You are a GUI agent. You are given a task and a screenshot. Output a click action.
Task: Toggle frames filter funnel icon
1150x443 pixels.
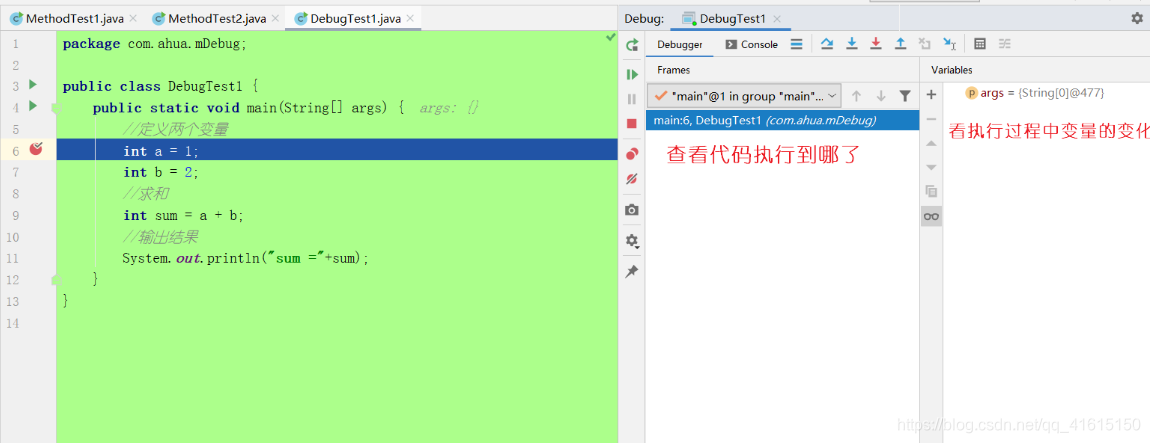coord(905,96)
